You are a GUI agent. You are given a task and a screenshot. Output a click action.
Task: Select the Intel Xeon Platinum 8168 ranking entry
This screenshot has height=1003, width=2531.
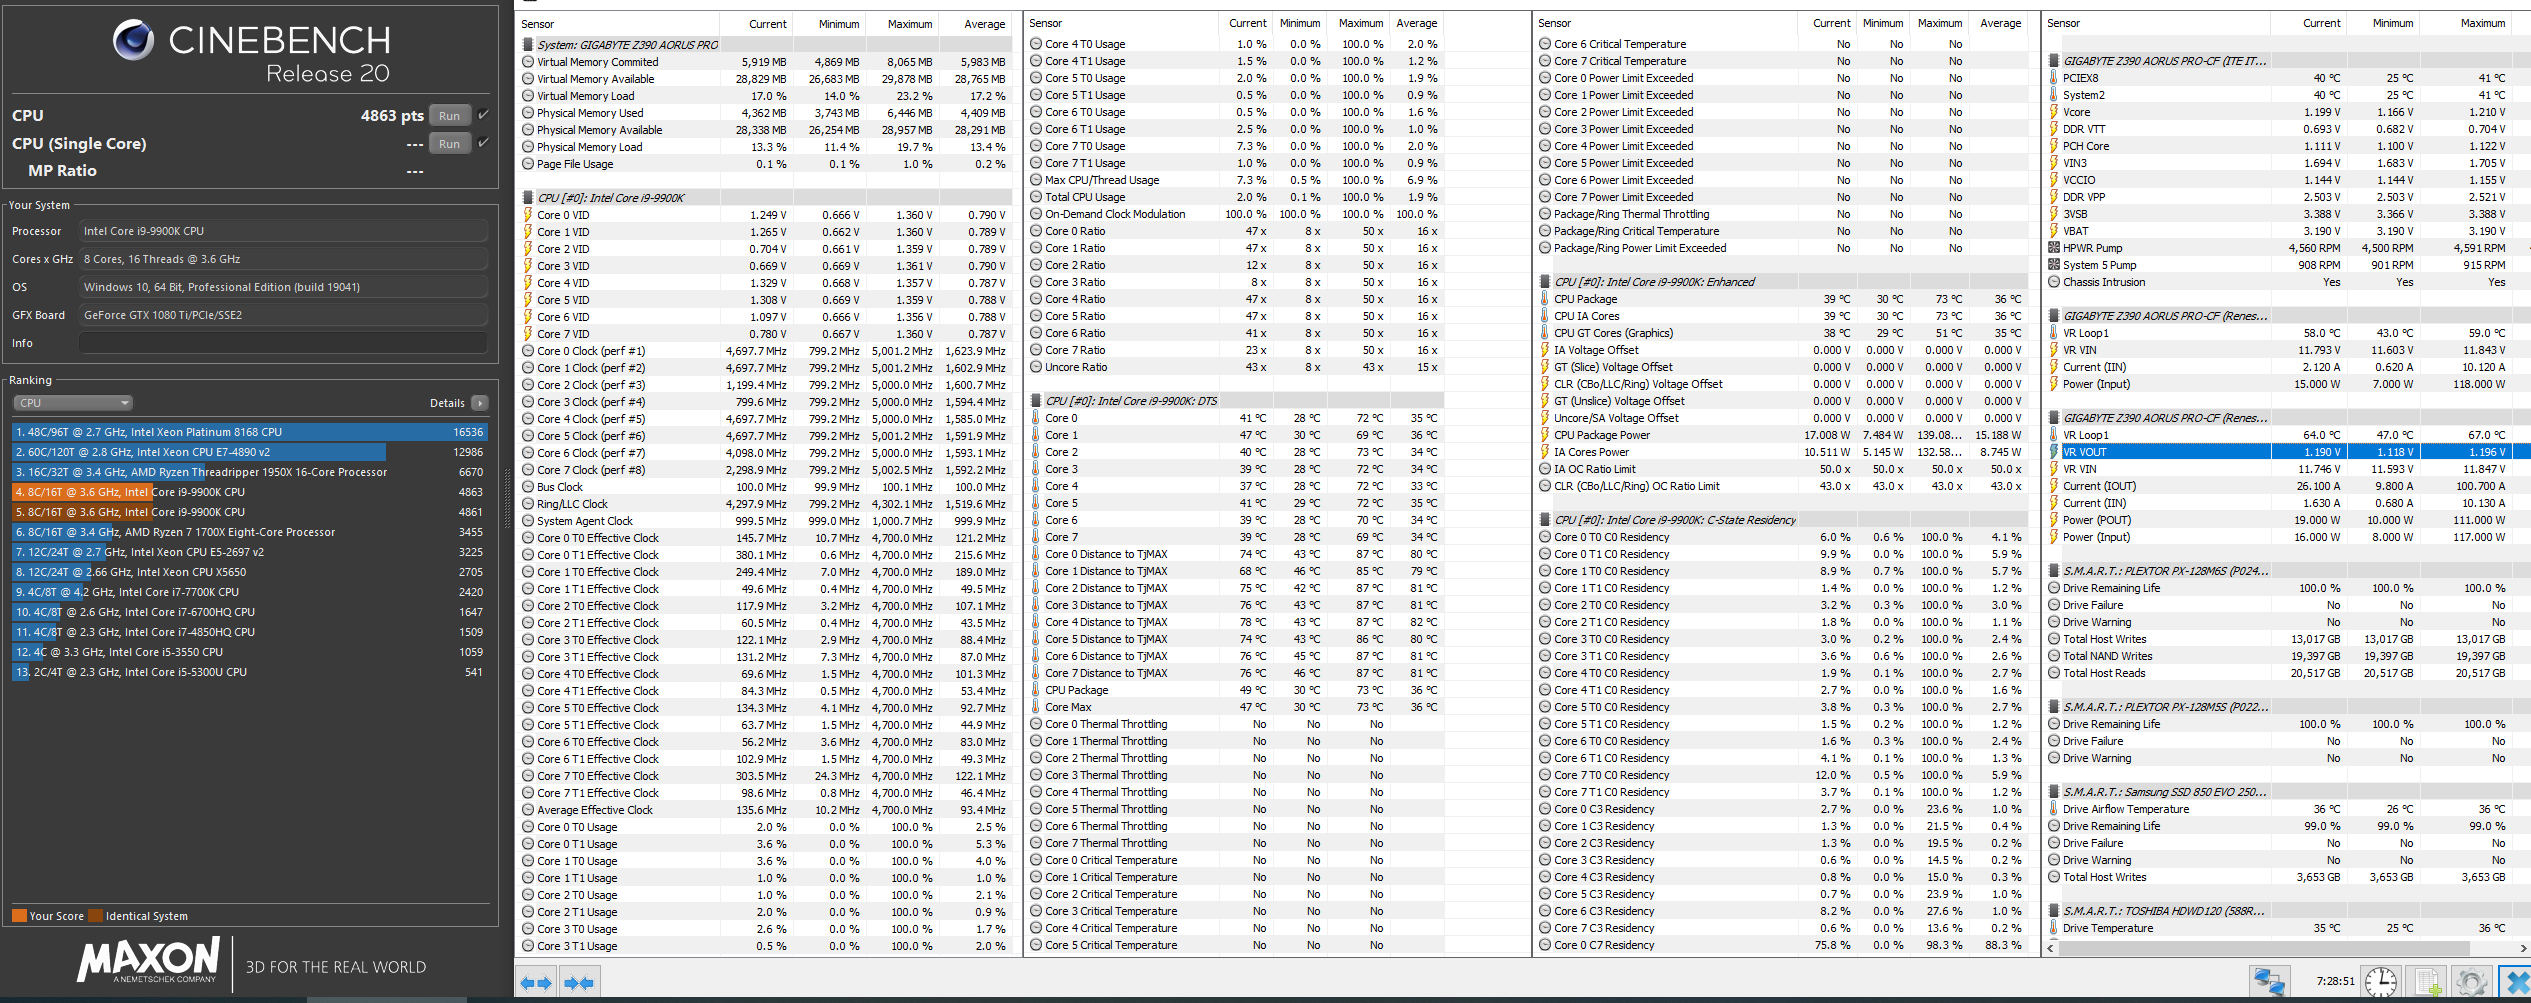point(250,432)
